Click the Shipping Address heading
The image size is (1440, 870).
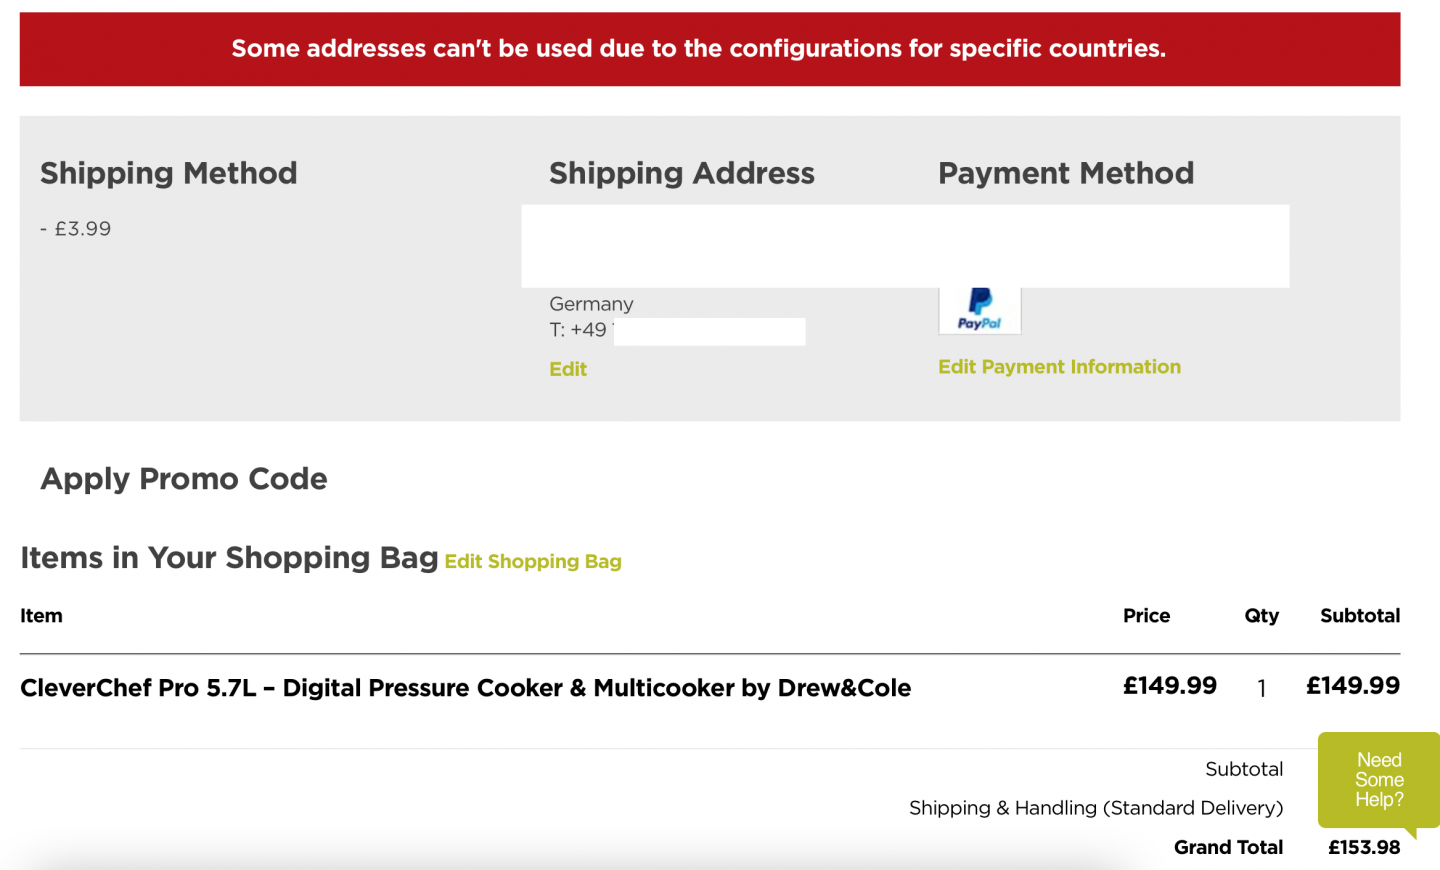point(681,173)
